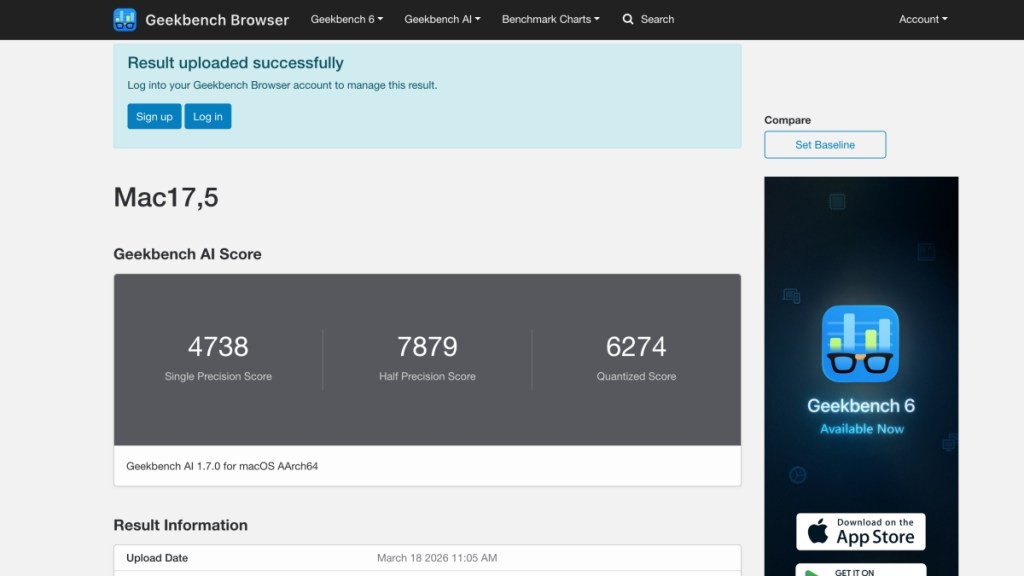
Task: Click the Log in button
Action: (207, 116)
